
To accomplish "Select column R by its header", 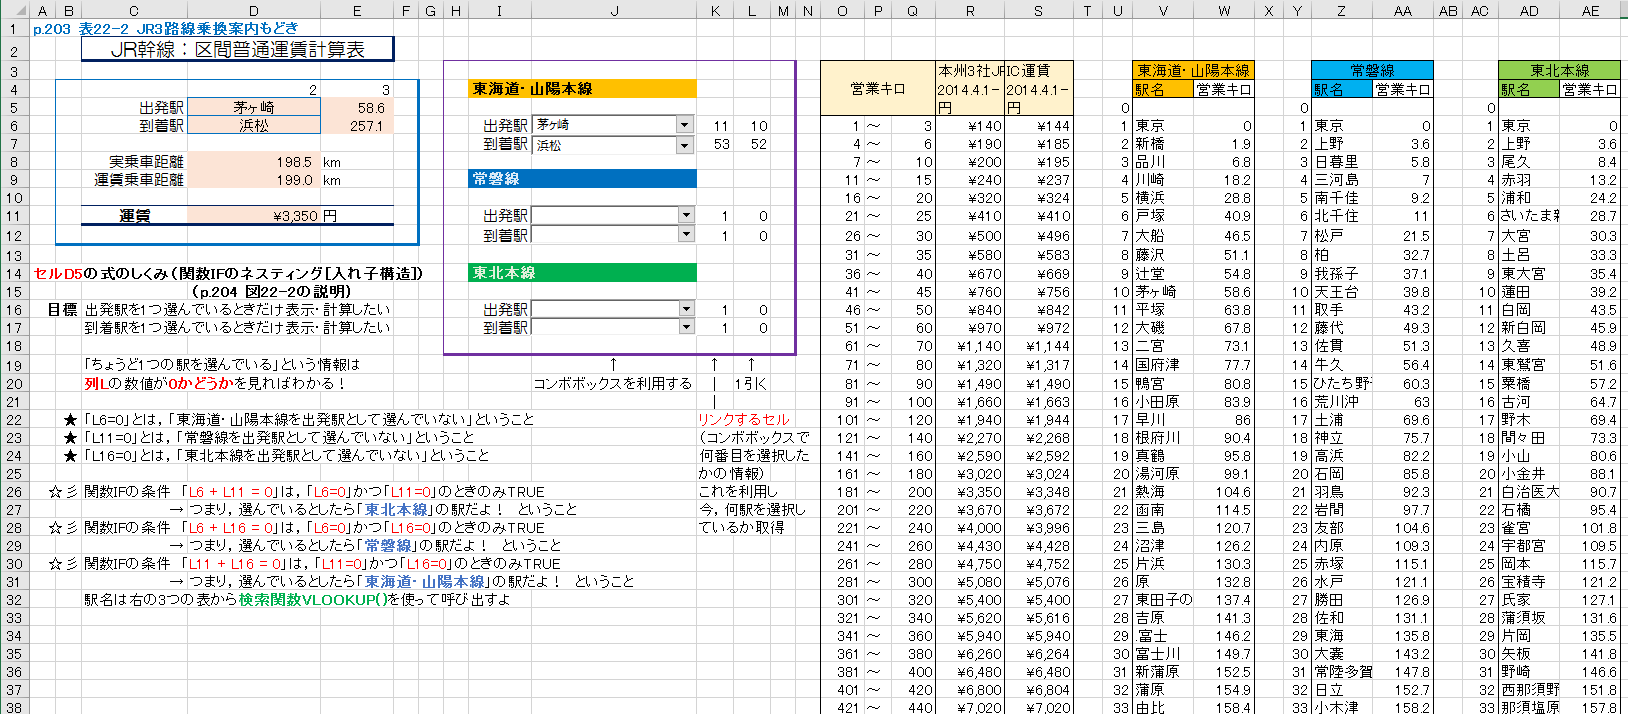I will (970, 11).
